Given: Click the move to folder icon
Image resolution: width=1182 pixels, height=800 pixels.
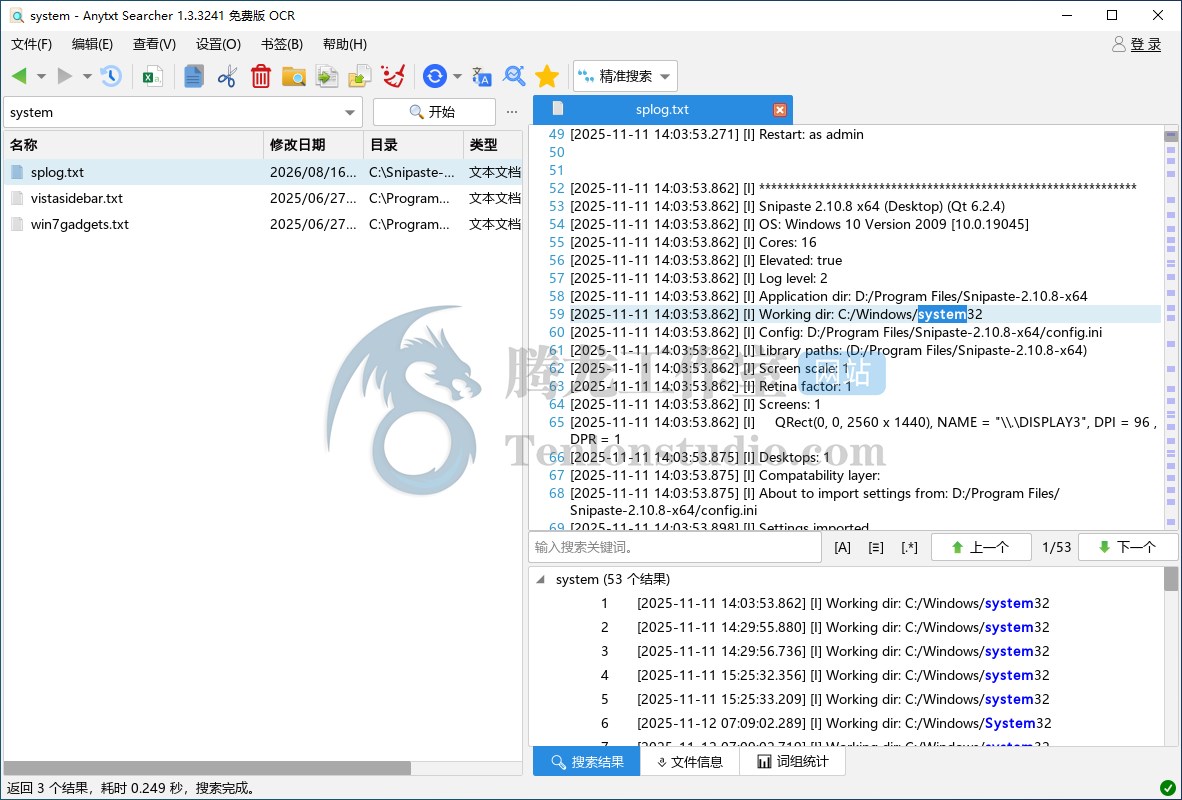Looking at the screenshot, I should 360,76.
